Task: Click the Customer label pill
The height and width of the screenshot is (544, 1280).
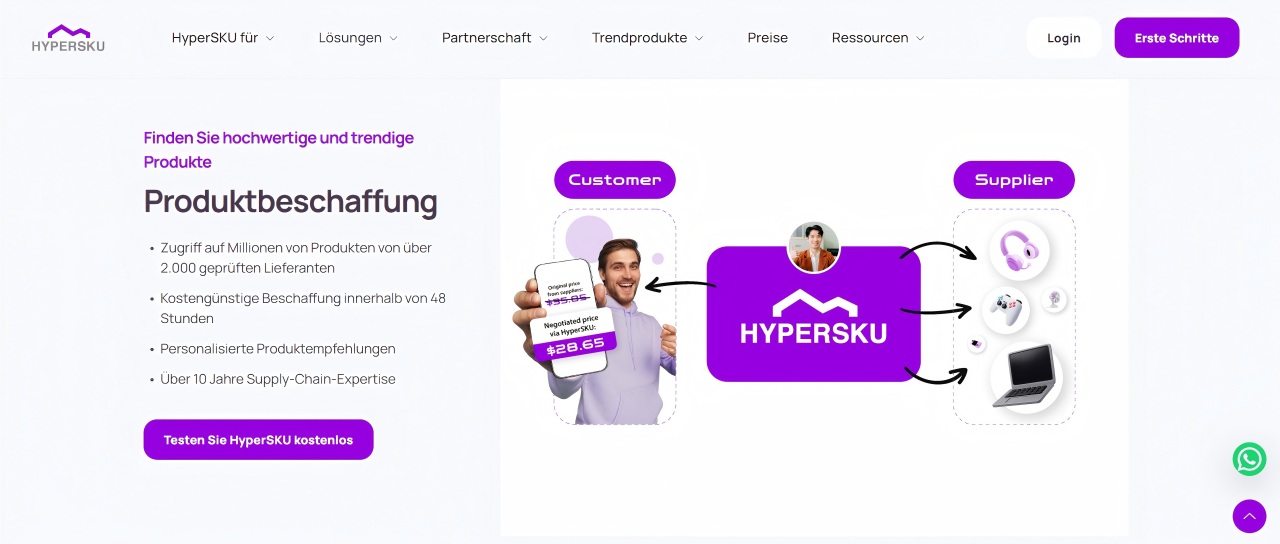Action: coord(615,180)
